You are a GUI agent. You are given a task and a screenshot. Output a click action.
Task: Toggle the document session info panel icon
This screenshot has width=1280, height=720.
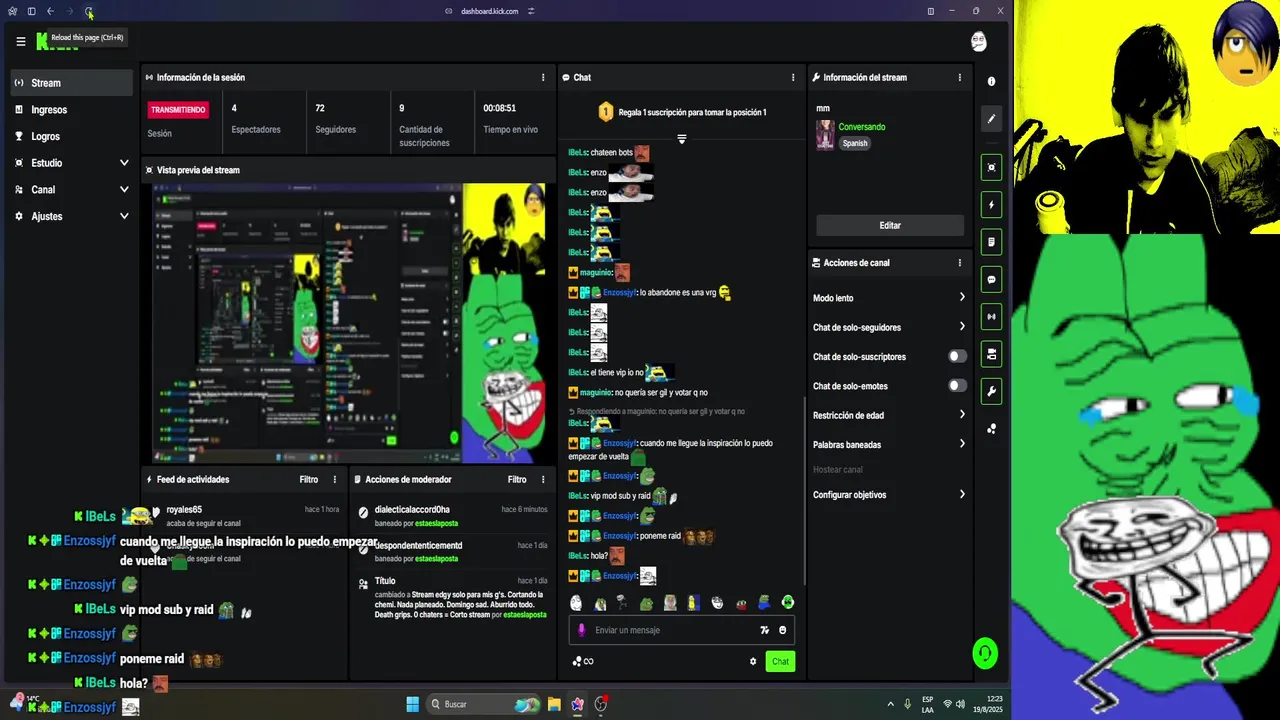coord(991,242)
